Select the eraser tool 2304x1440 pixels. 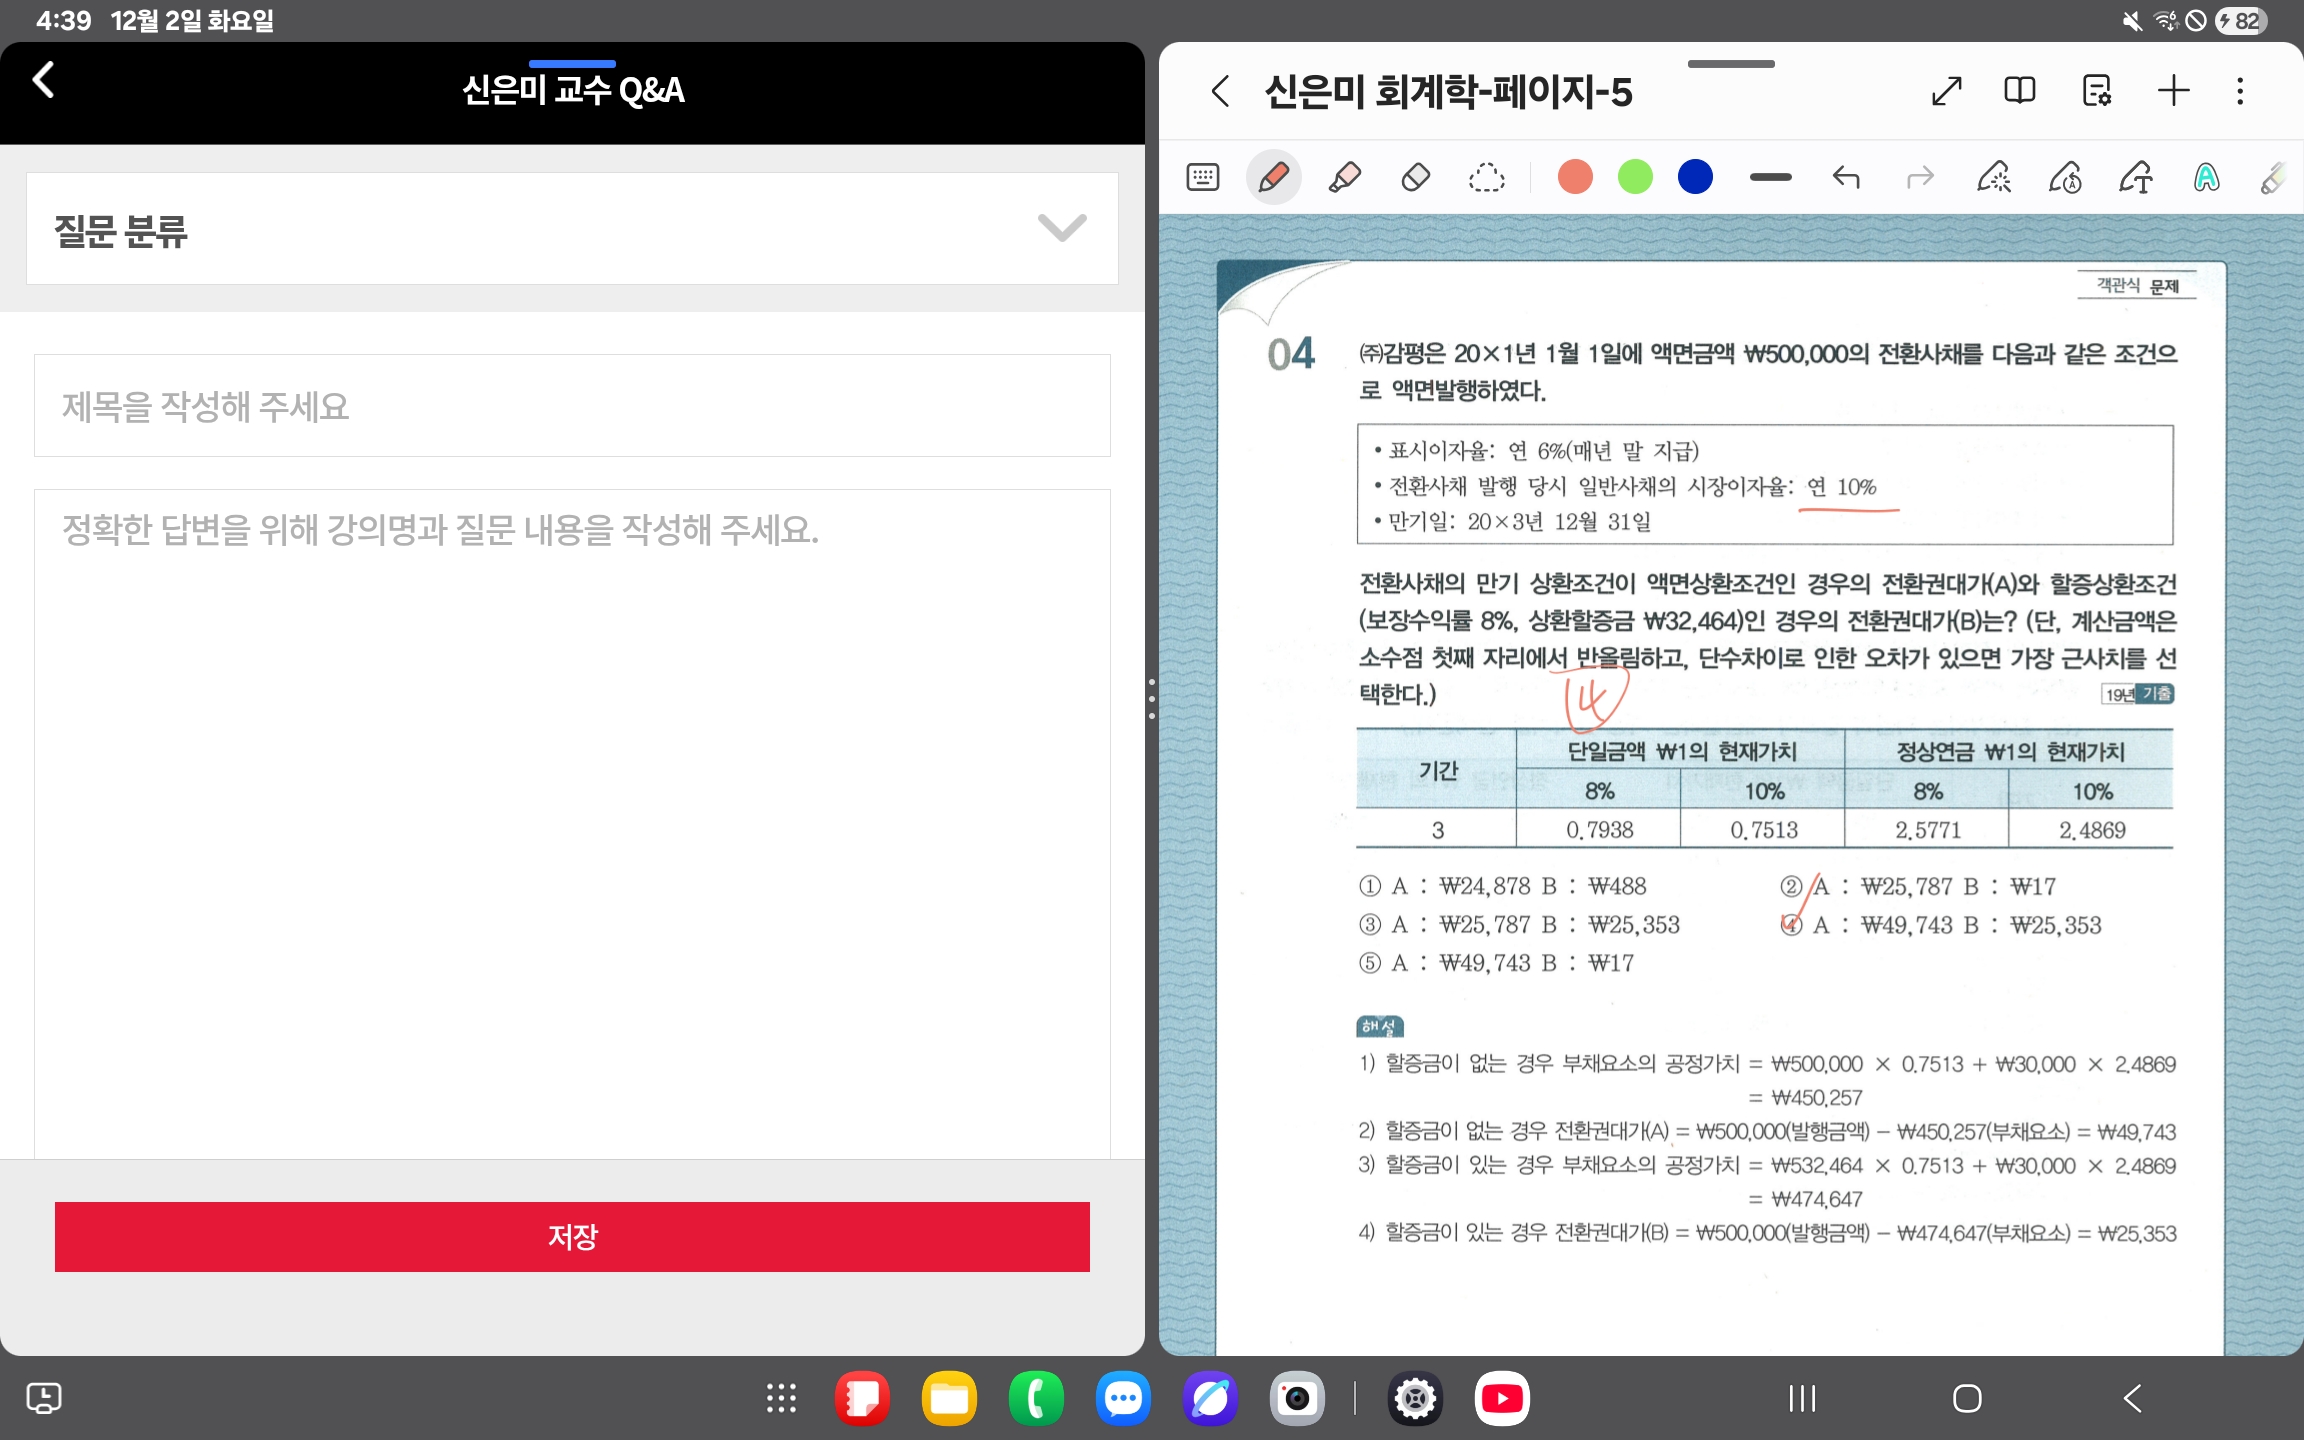1415,178
